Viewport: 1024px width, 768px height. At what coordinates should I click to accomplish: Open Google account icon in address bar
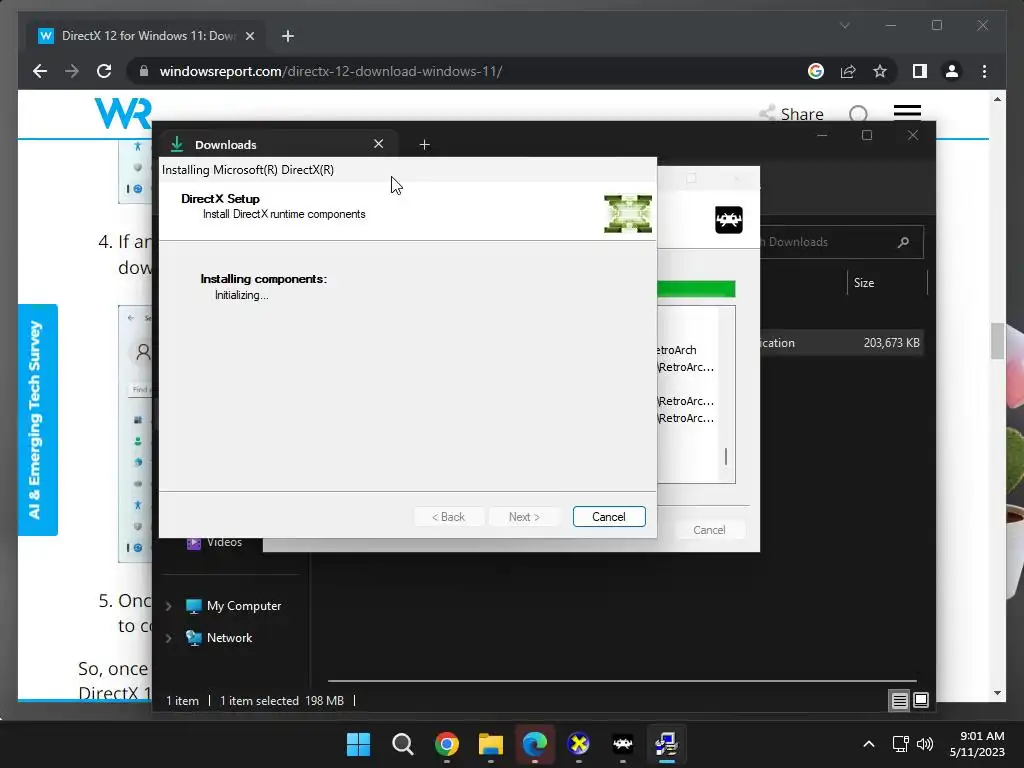point(816,71)
